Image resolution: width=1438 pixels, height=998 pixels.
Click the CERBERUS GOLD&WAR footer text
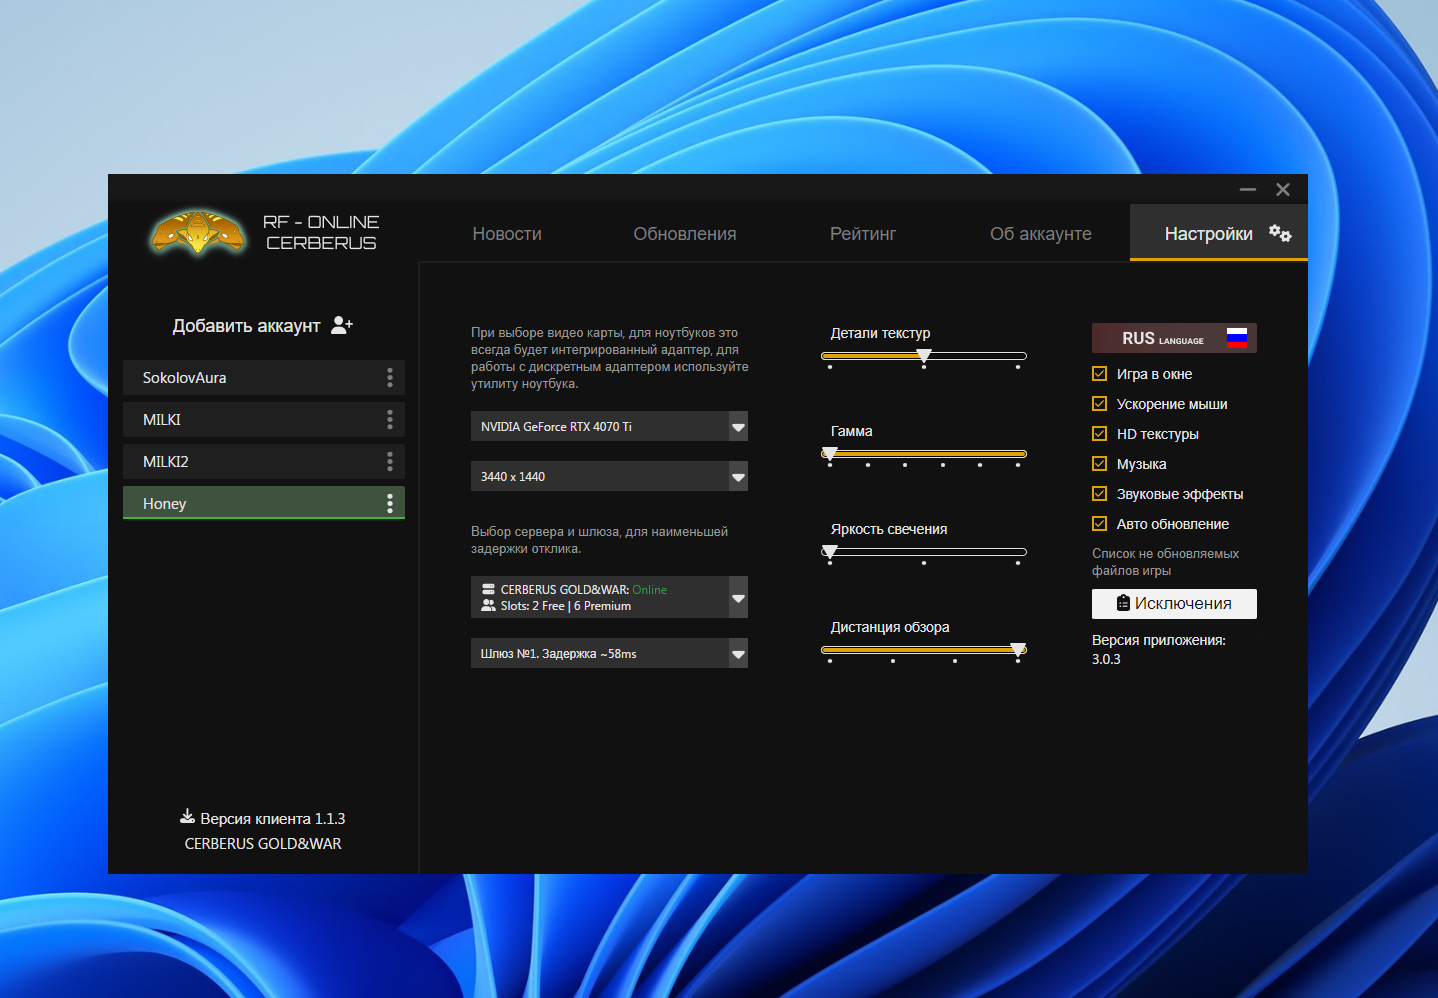pos(263,843)
